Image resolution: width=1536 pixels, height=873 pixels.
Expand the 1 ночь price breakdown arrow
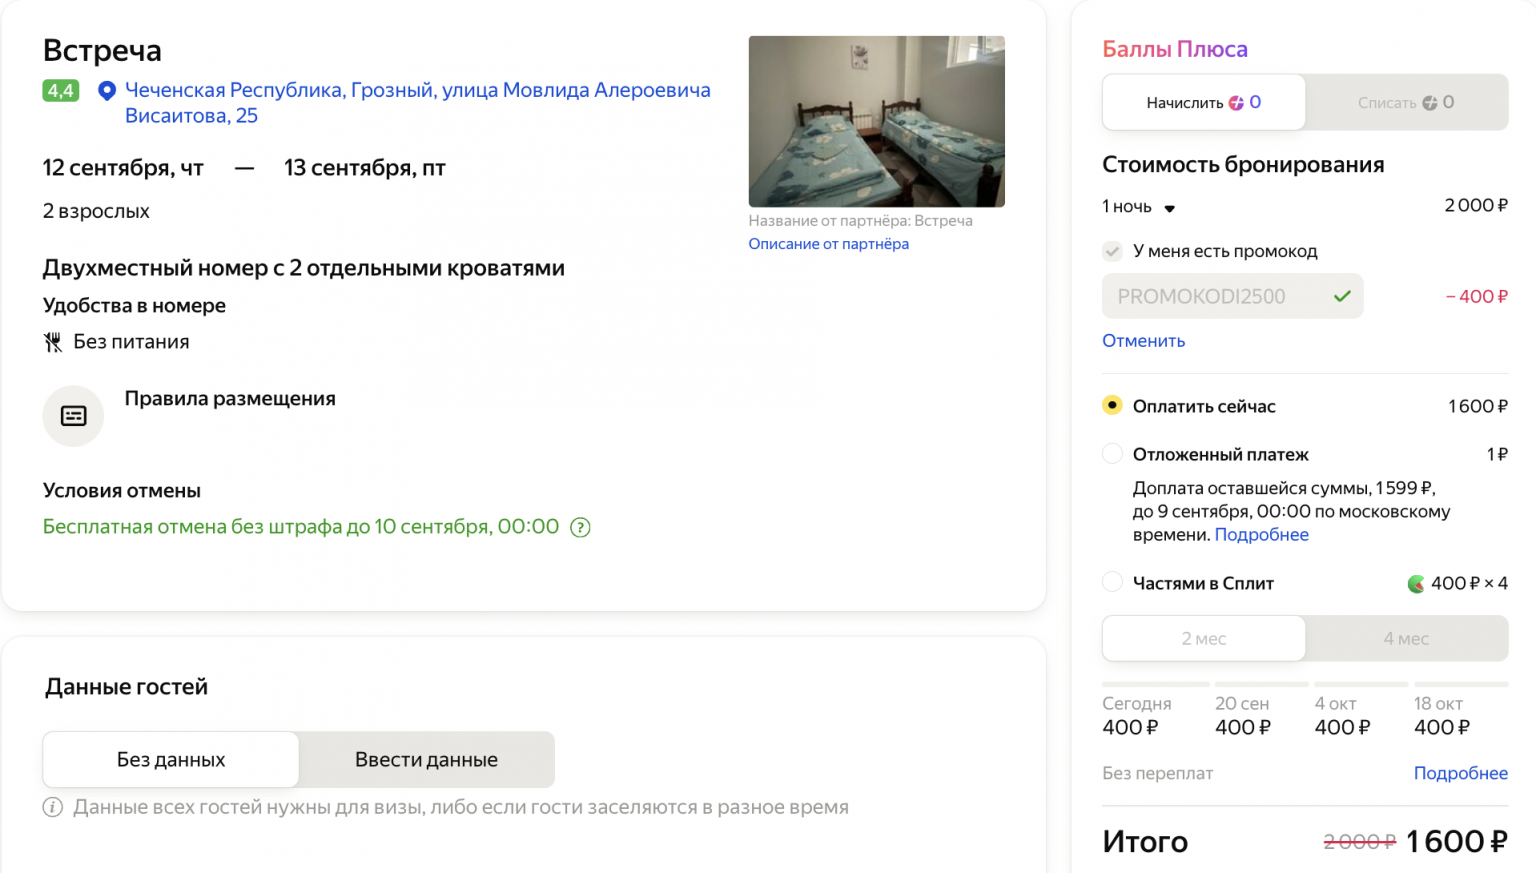tap(1169, 208)
